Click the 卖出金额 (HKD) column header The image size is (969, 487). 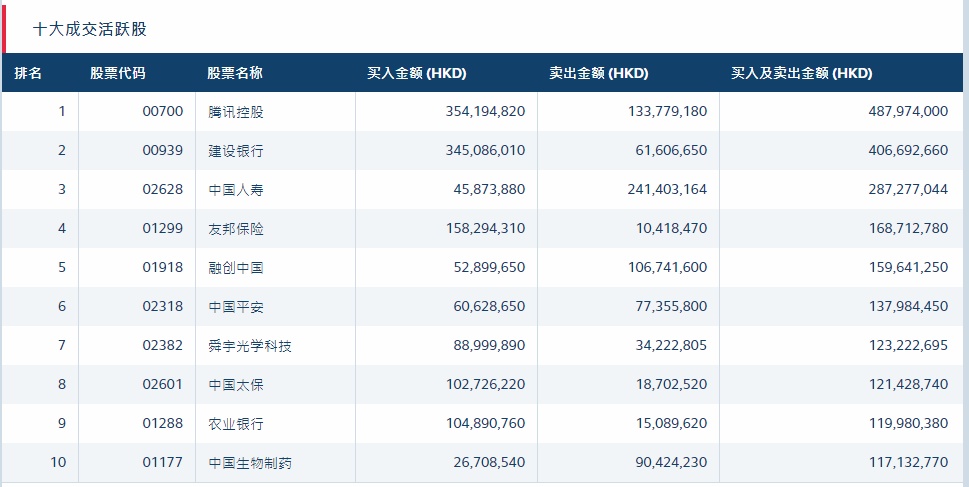599,73
